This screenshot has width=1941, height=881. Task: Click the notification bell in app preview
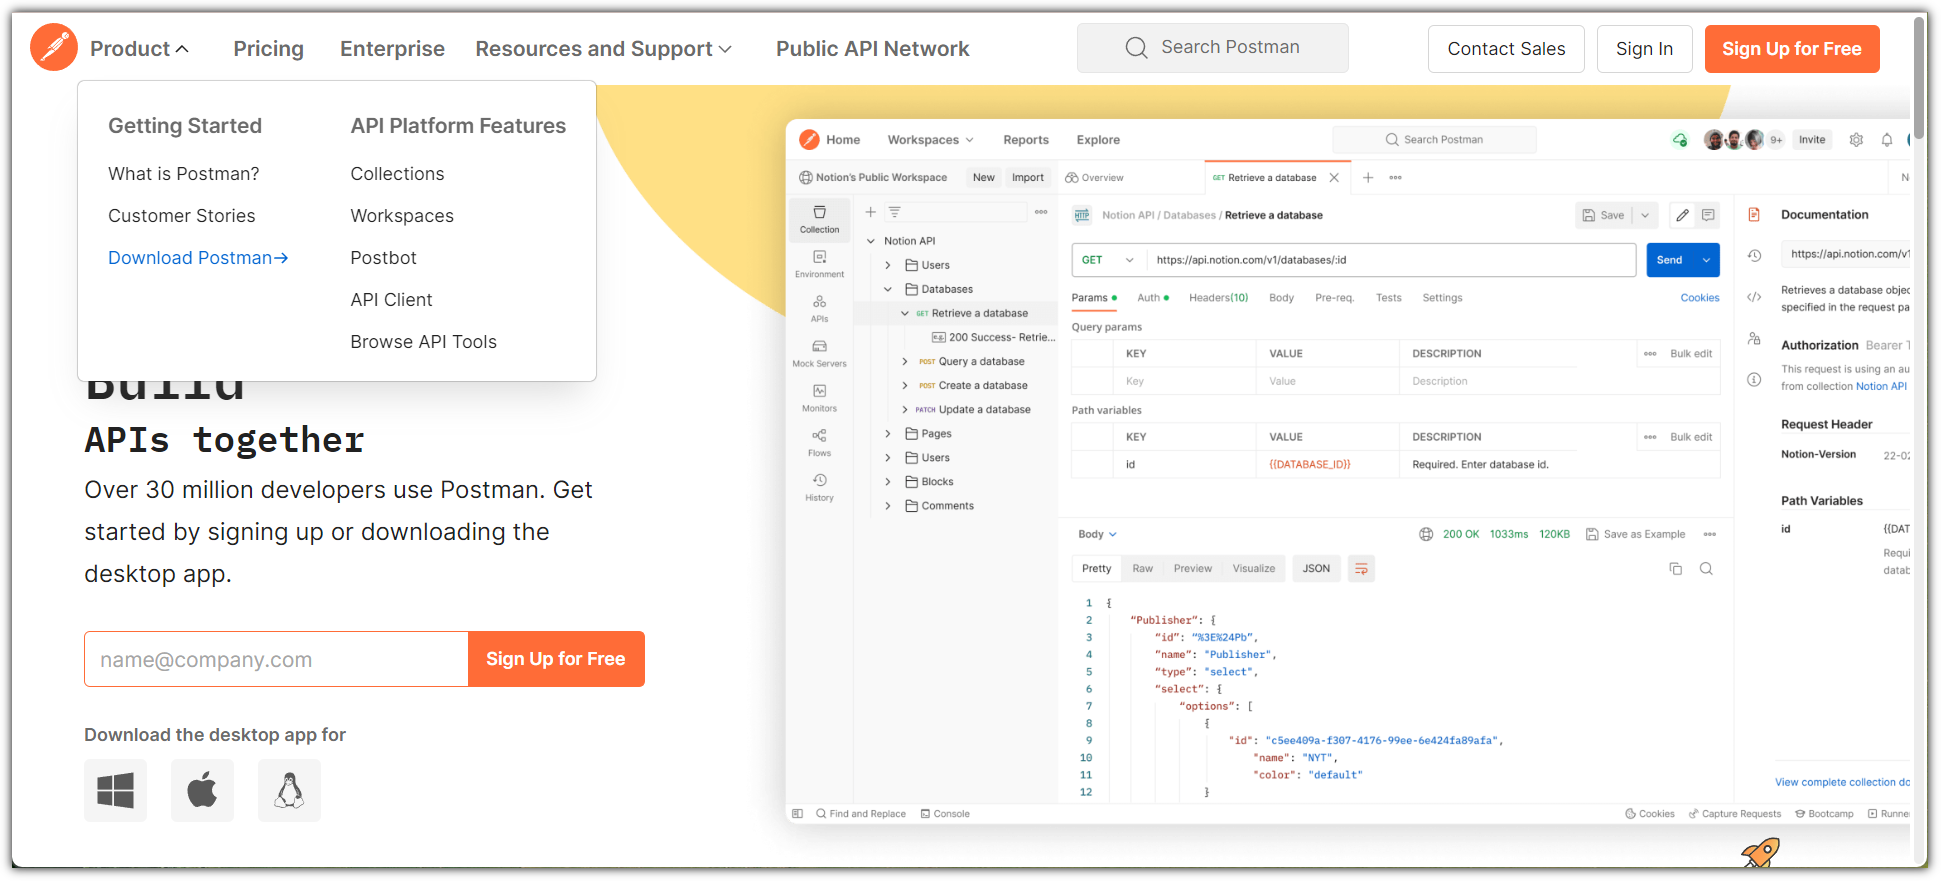point(1887,140)
